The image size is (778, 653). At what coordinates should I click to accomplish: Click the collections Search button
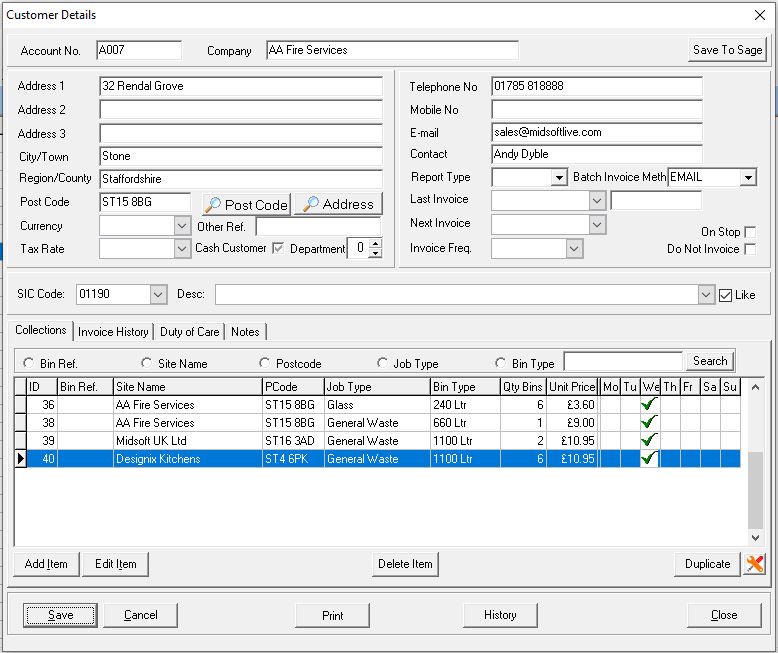710,361
